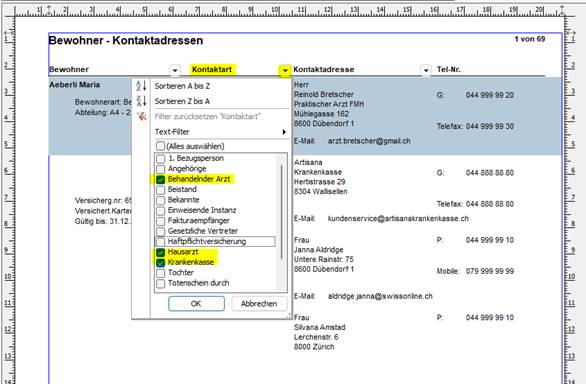The width and height of the screenshot is (586, 384).
Task: Check the 1. Bezugsperson checkbox
Action: 160,159
